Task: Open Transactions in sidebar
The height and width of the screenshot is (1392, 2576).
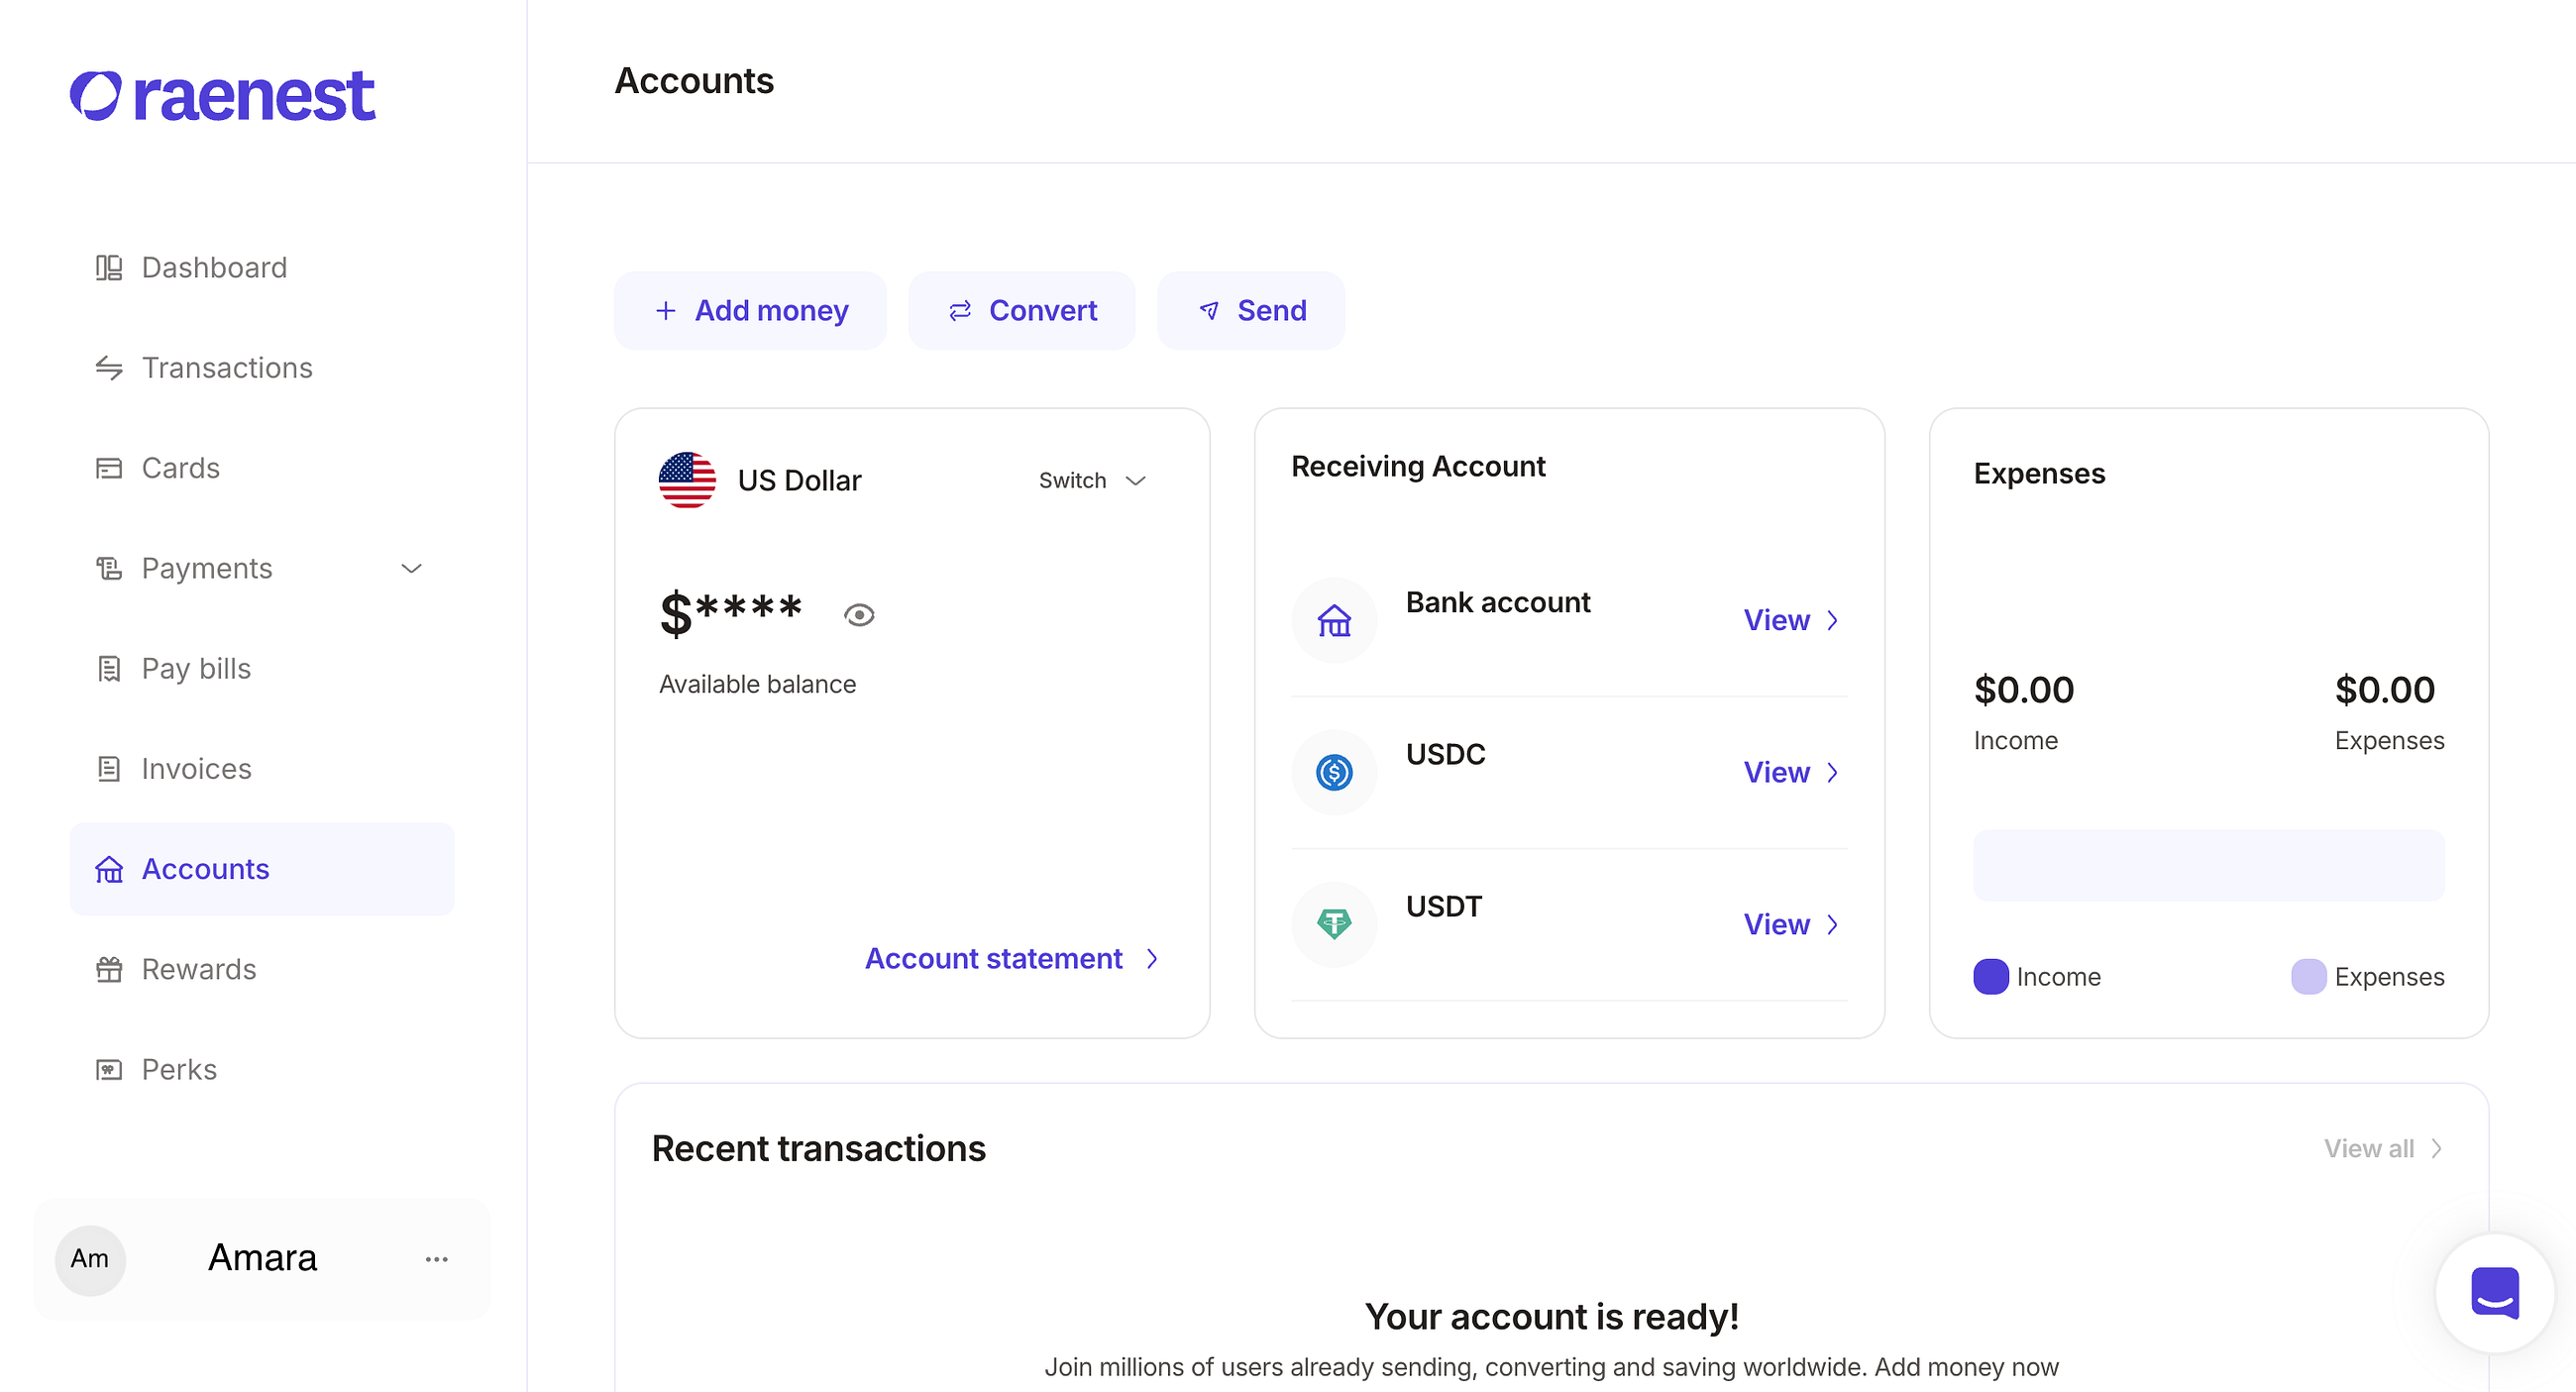Action: pyautogui.click(x=262, y=368)
